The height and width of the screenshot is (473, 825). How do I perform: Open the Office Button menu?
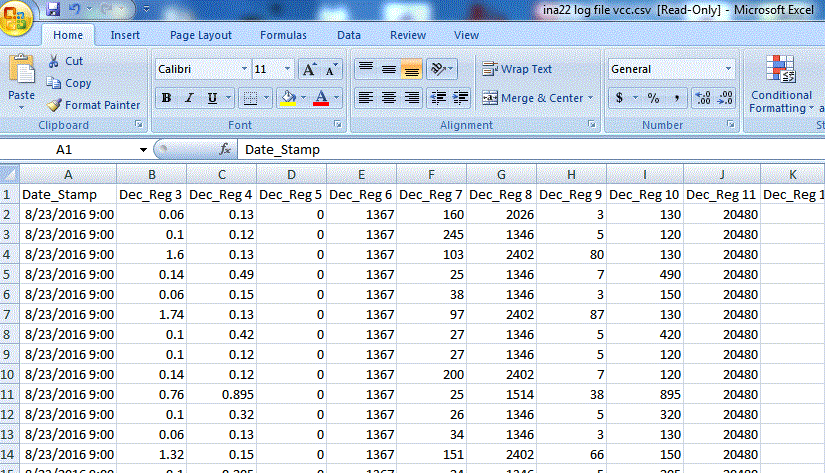[x=16, y=18]
